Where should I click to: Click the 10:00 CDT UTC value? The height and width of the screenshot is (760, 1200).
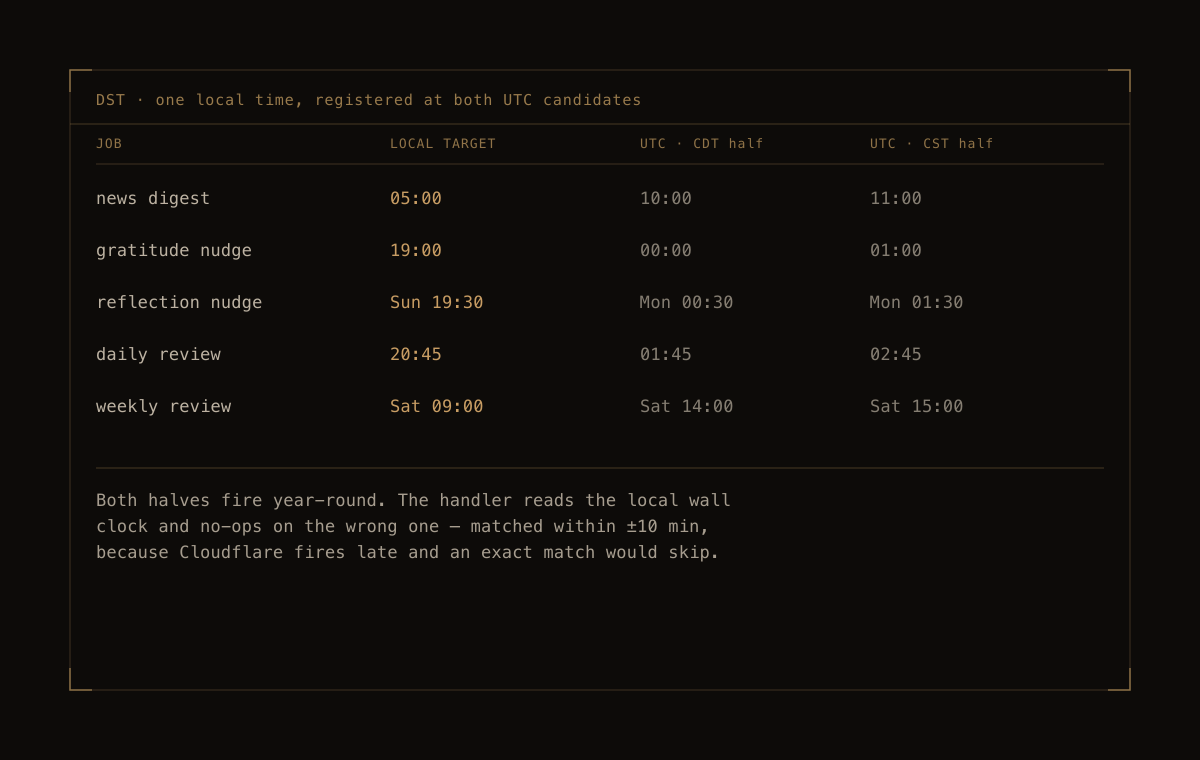(666, 198)
